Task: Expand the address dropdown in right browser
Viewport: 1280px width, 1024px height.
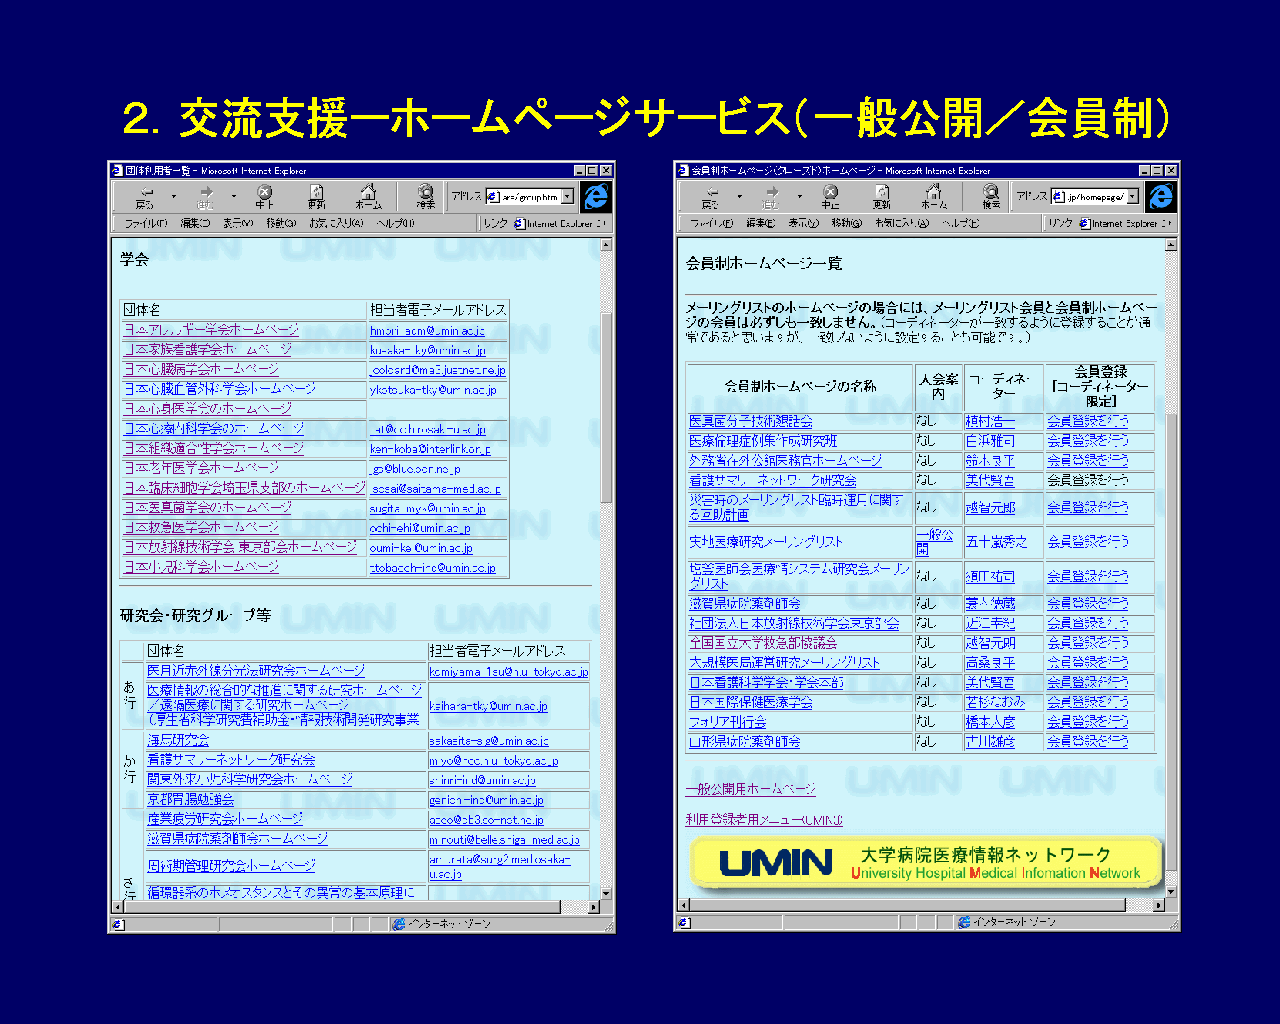Action: coord(1133,197)
